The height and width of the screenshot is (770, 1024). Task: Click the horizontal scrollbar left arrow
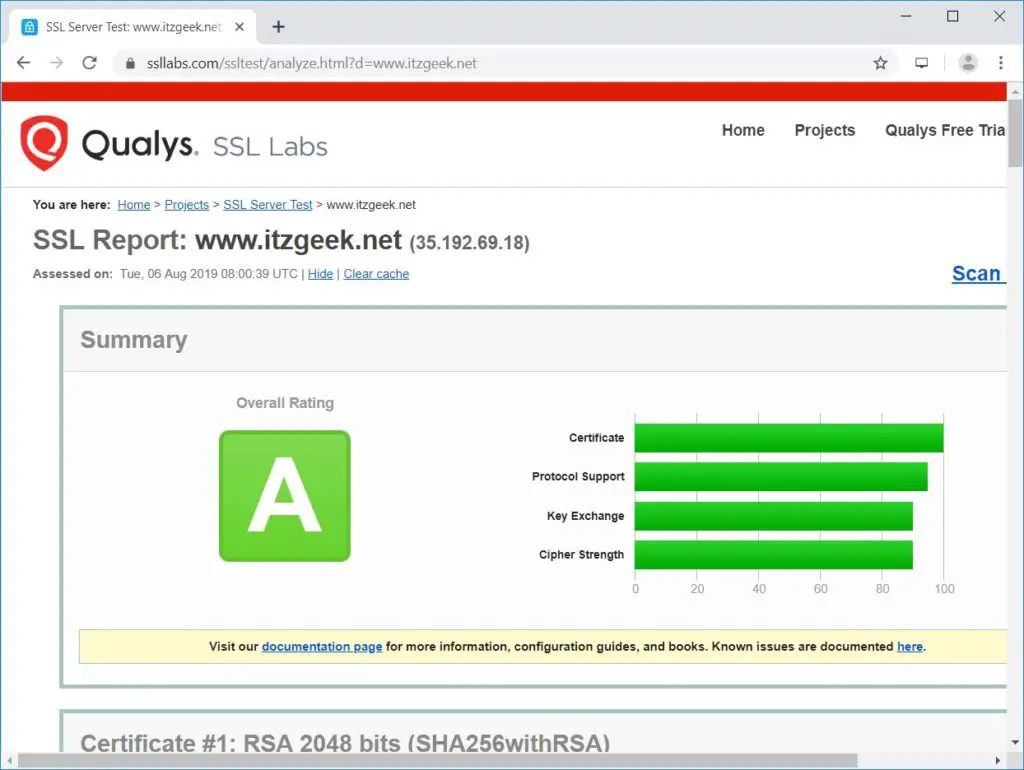coord(9,761)
